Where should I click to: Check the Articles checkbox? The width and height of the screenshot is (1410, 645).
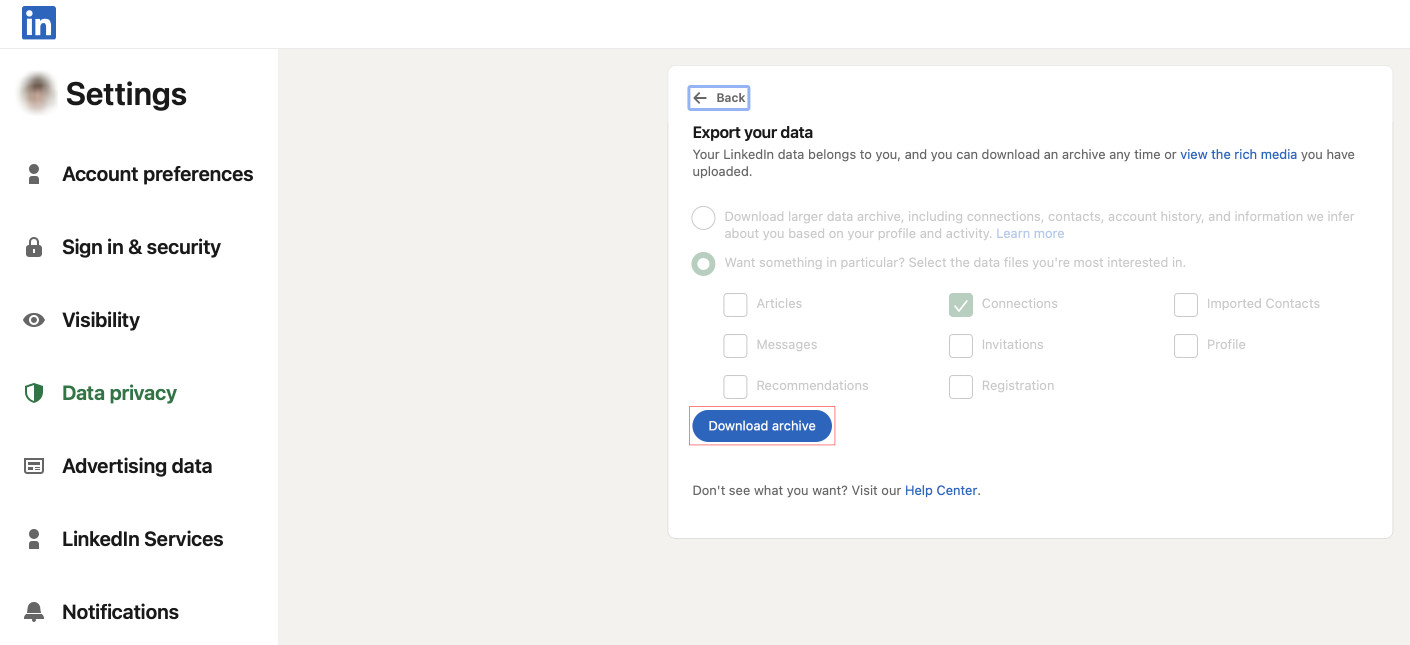(x=735, y=304)
